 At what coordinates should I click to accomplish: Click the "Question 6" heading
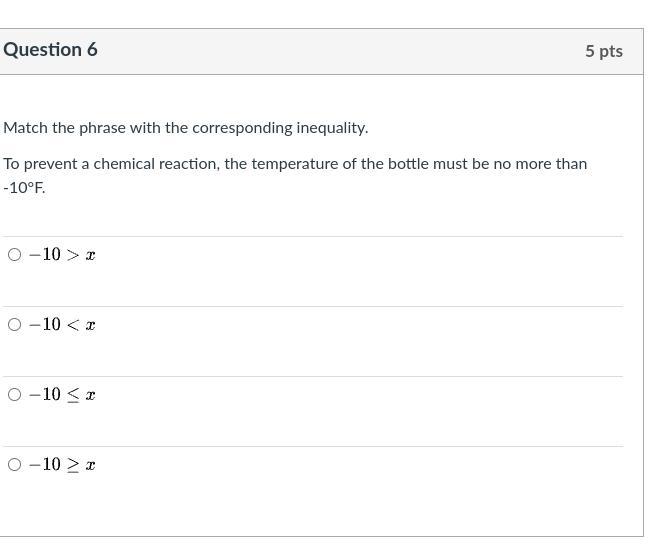pyautogui.click(x=50, y=50)
